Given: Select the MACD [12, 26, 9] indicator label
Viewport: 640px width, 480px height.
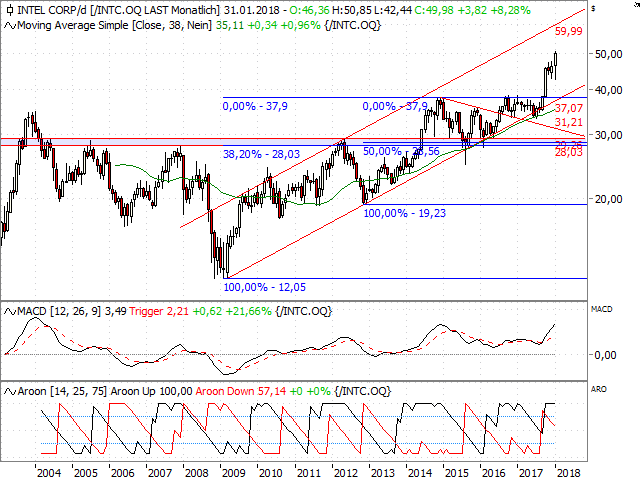Looking at the screenshot, I should pos(59,311).
